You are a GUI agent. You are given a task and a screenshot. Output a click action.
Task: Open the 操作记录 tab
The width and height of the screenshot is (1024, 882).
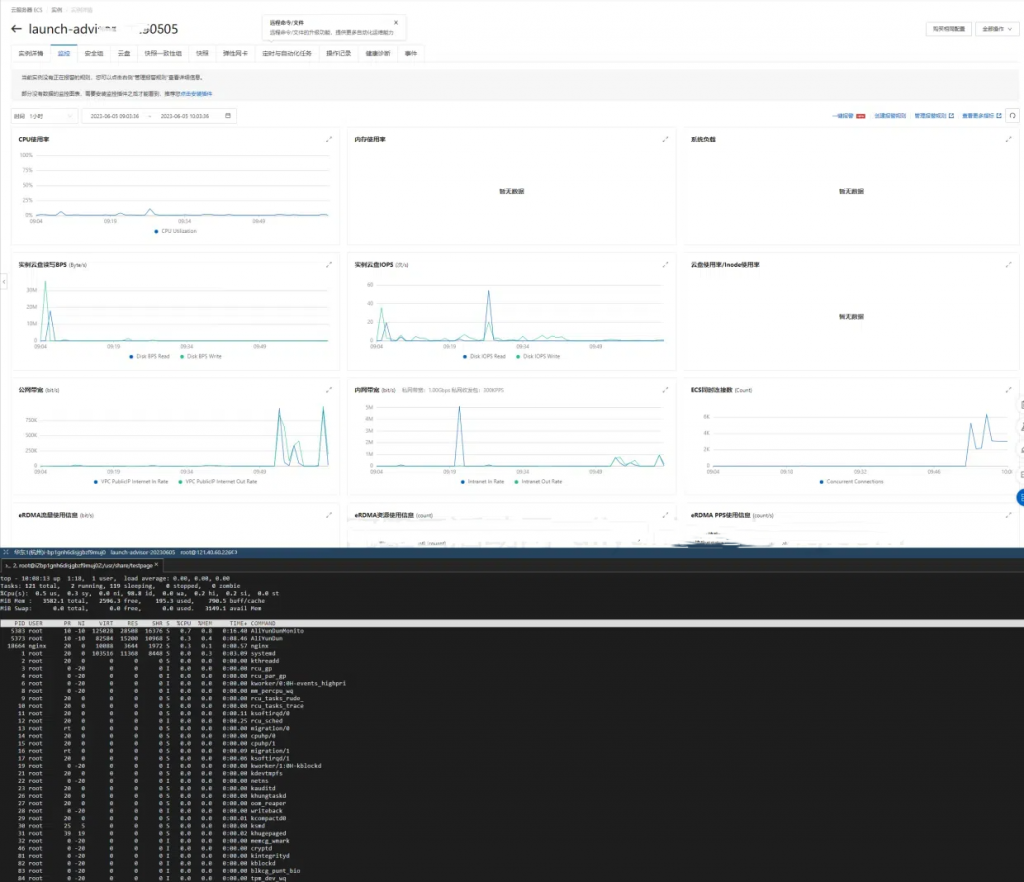pos(338,54)
